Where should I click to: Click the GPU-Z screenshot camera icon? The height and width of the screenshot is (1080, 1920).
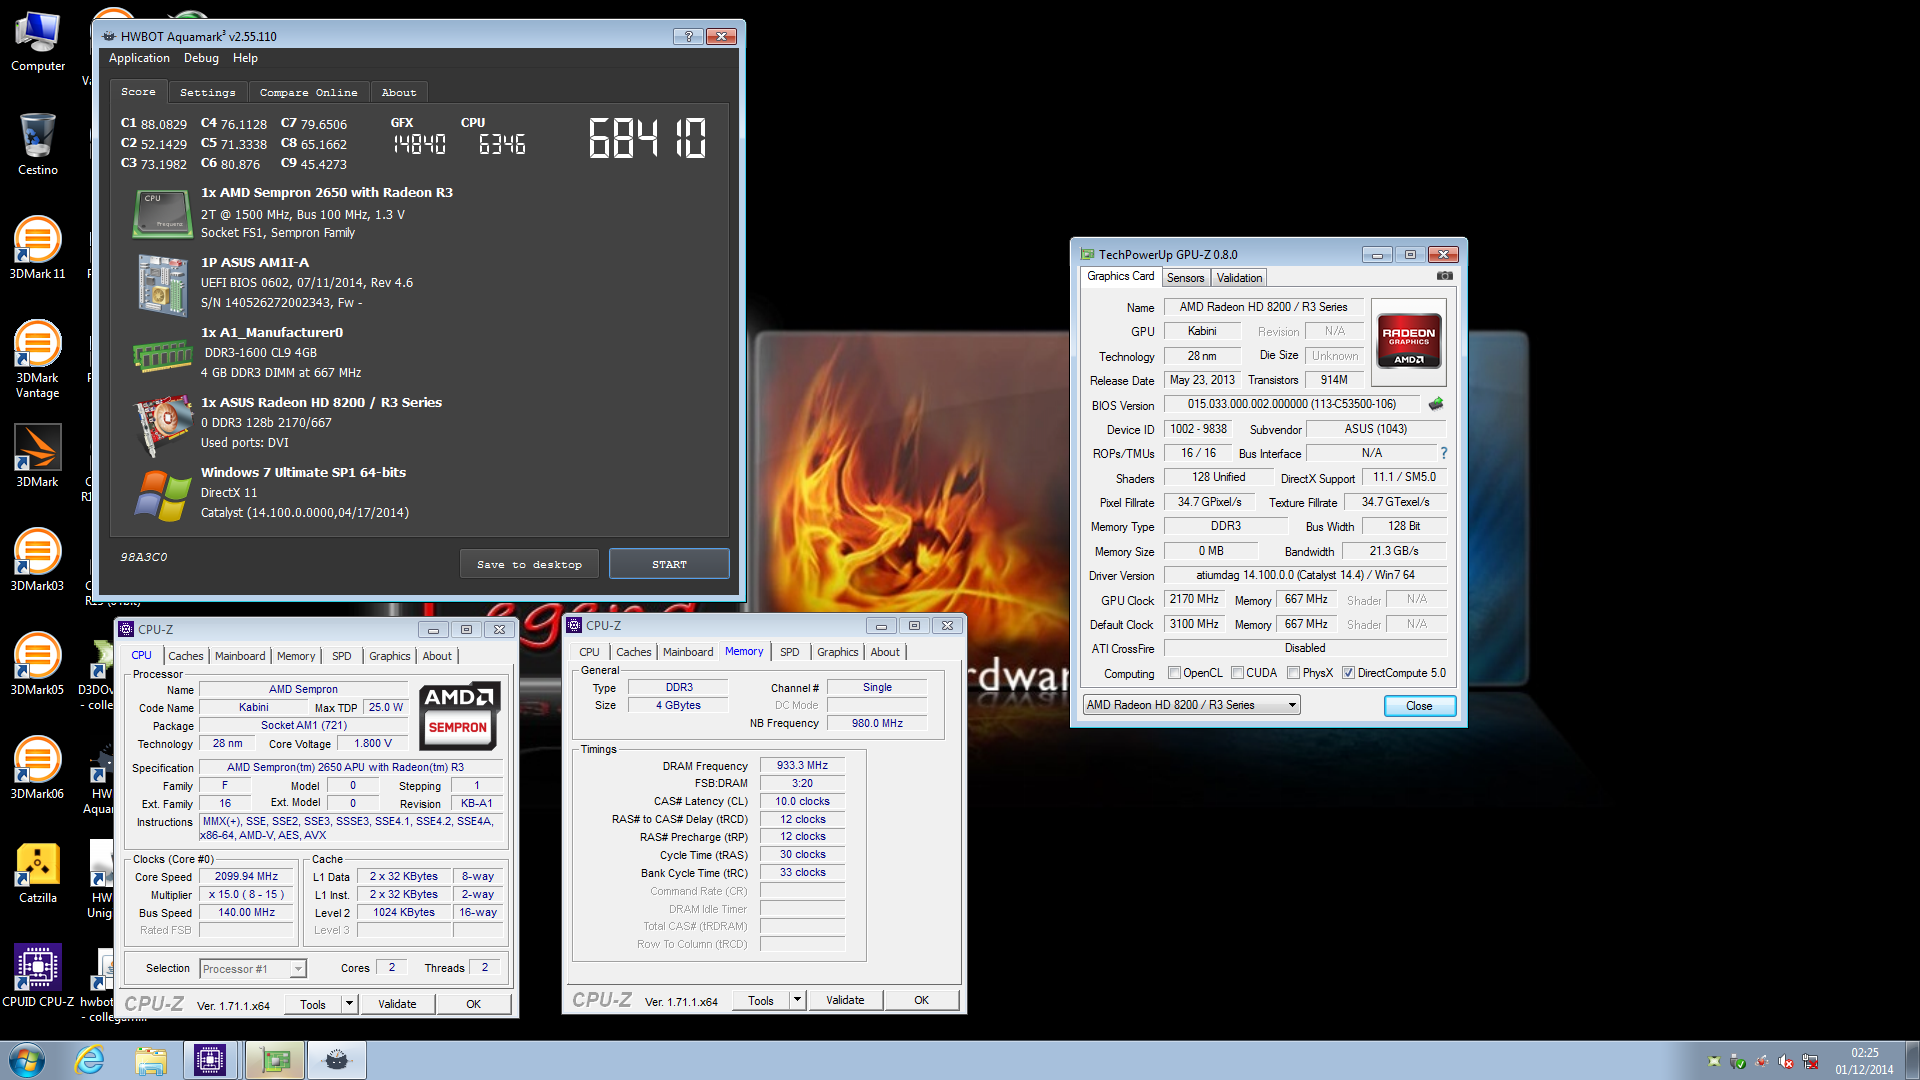[x=1444, y=276]
